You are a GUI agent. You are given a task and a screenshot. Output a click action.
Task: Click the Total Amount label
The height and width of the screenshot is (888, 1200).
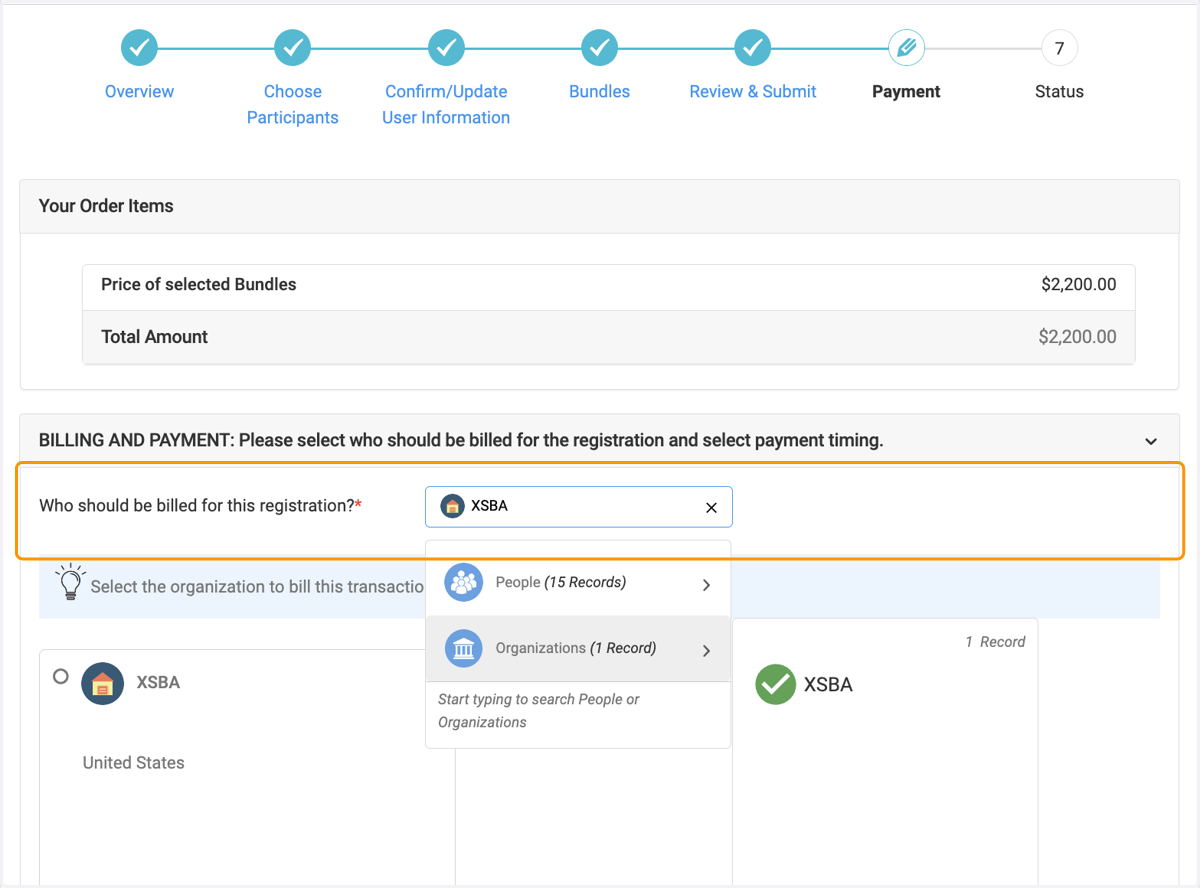[x=155, y=337]
